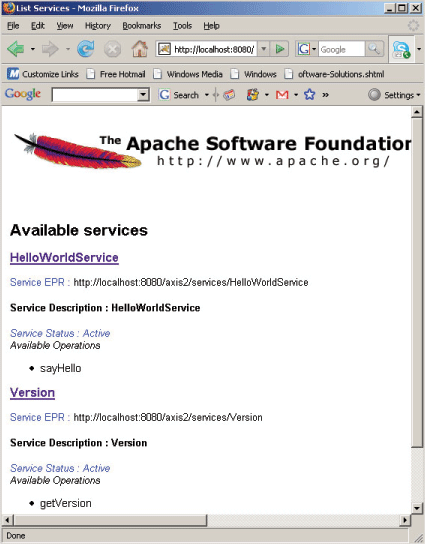The image size is (425, 544).
Task: Show more Google toolbar buttons chevron
Action: click(325, 95)
